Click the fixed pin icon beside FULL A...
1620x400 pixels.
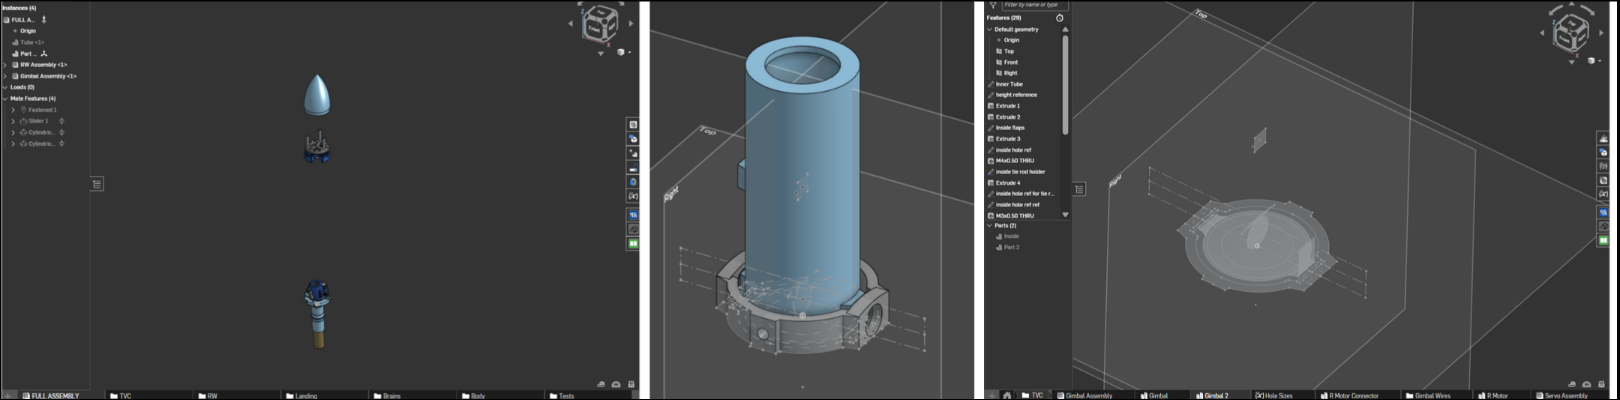pos(43,20)
